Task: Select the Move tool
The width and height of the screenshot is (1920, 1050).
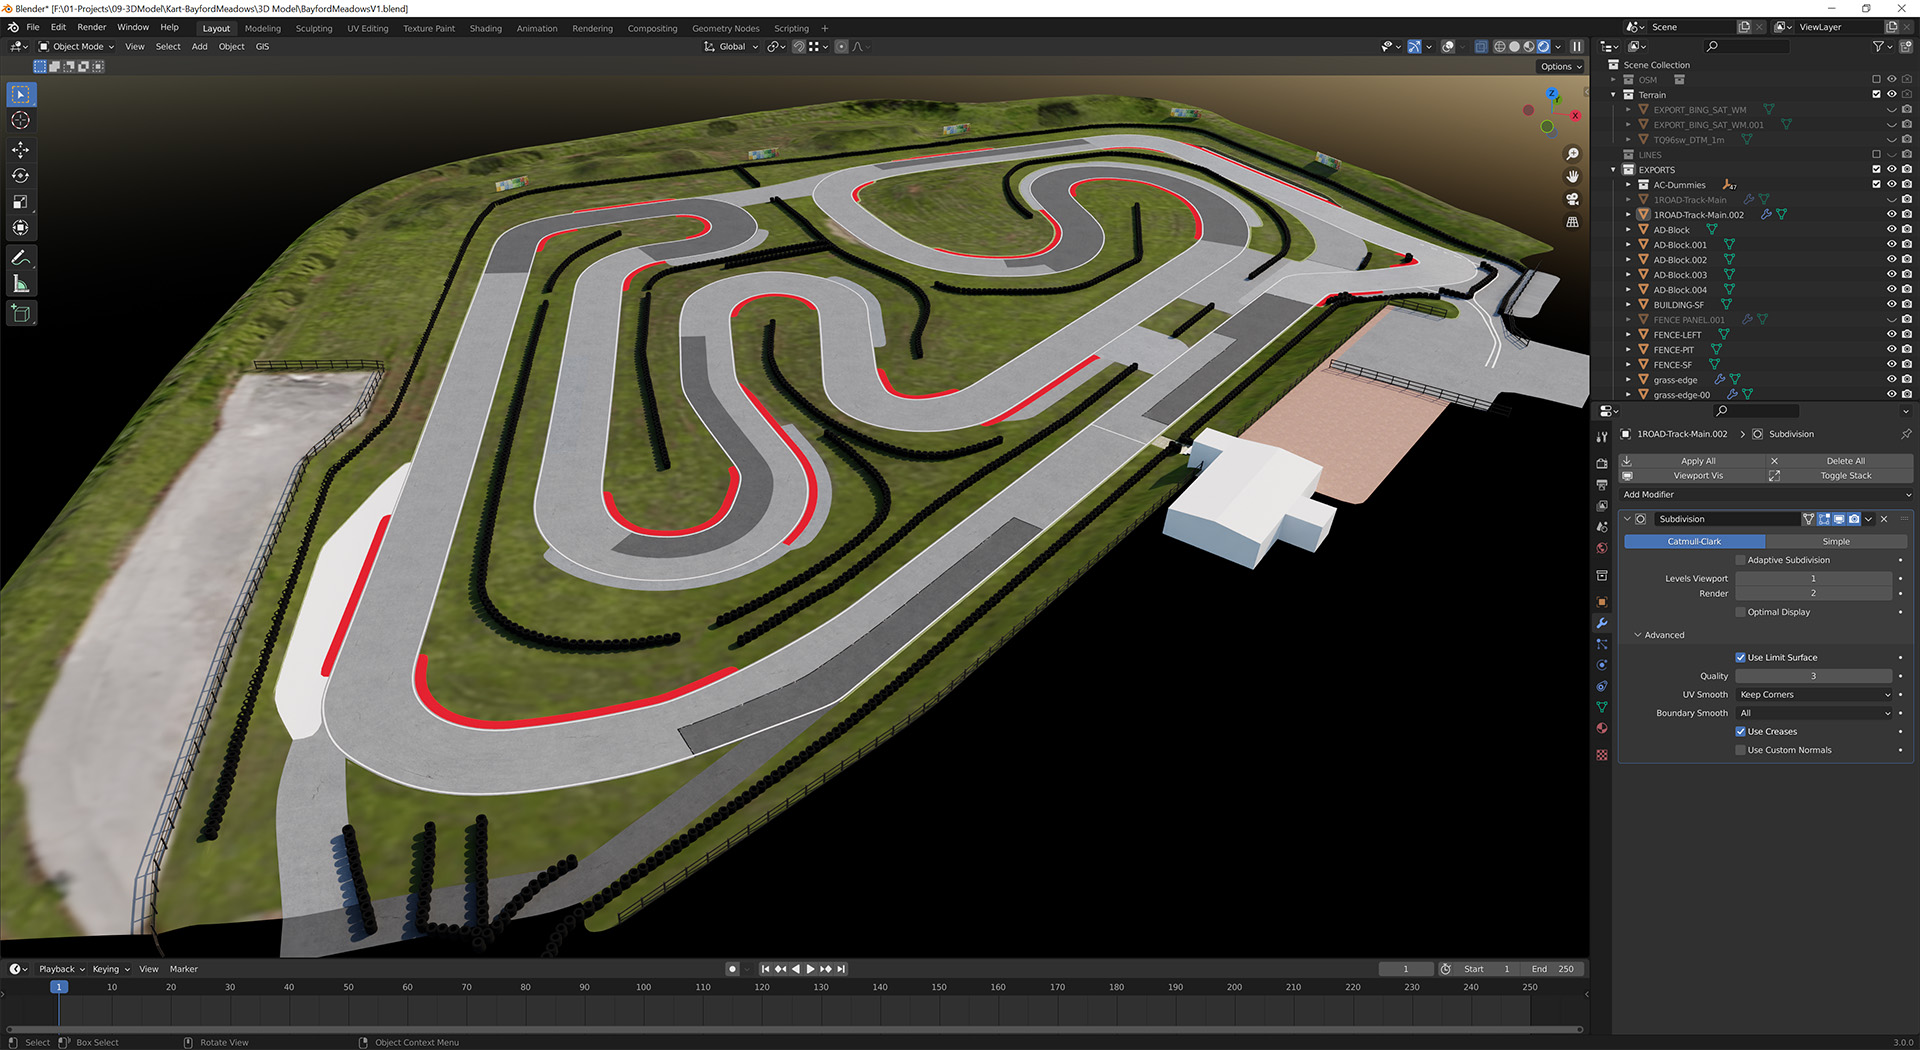Action: [x=20, y=150]
